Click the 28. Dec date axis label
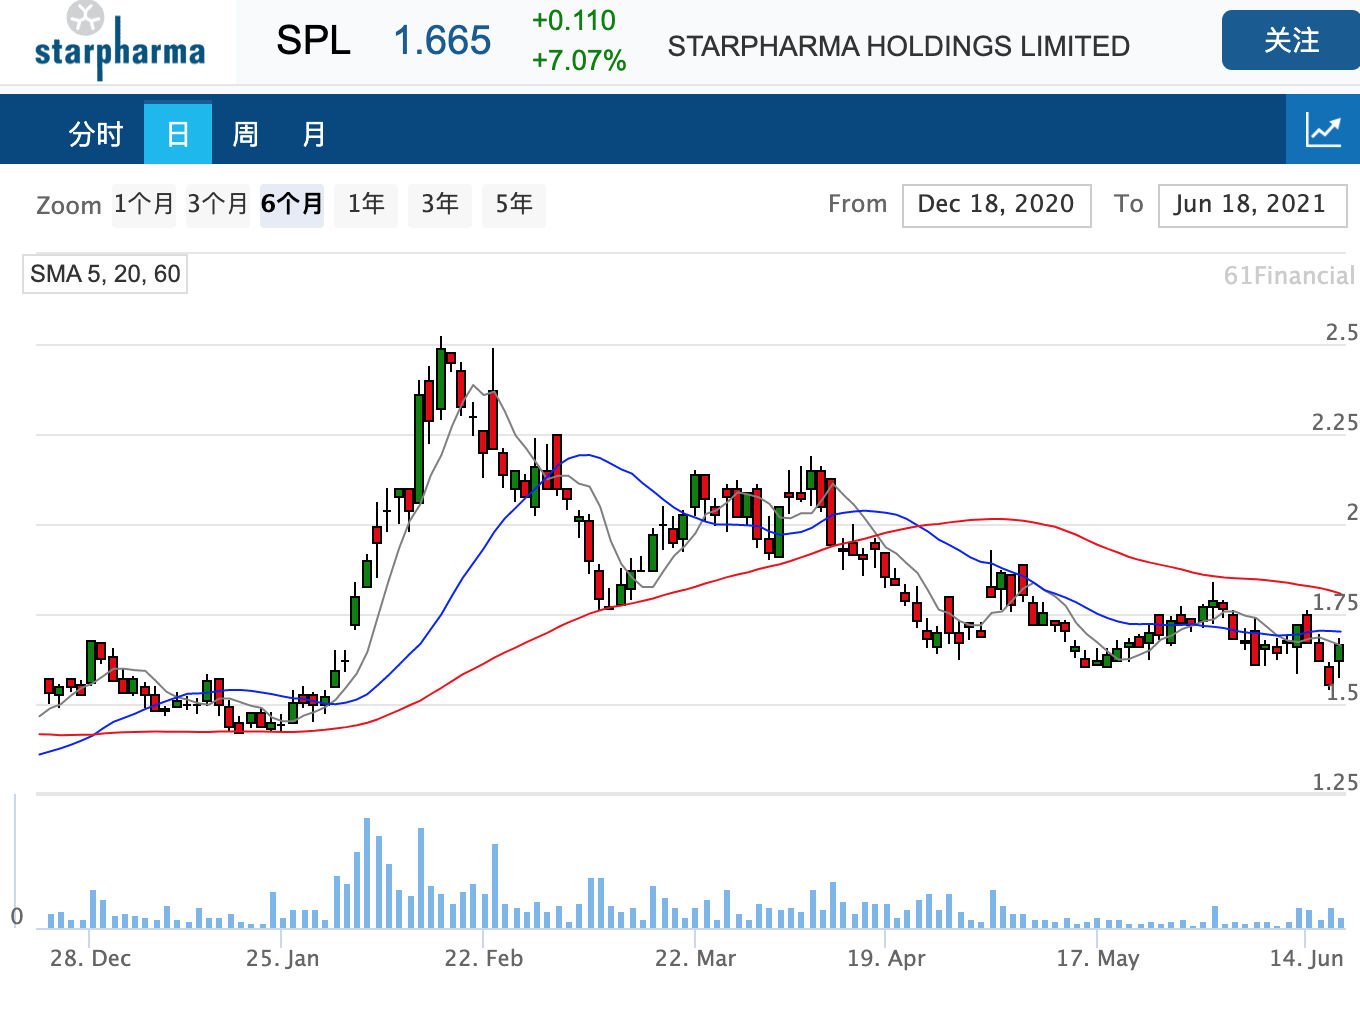The image size is (1360, 1010). pyautogui.click(x=90, y=958)
